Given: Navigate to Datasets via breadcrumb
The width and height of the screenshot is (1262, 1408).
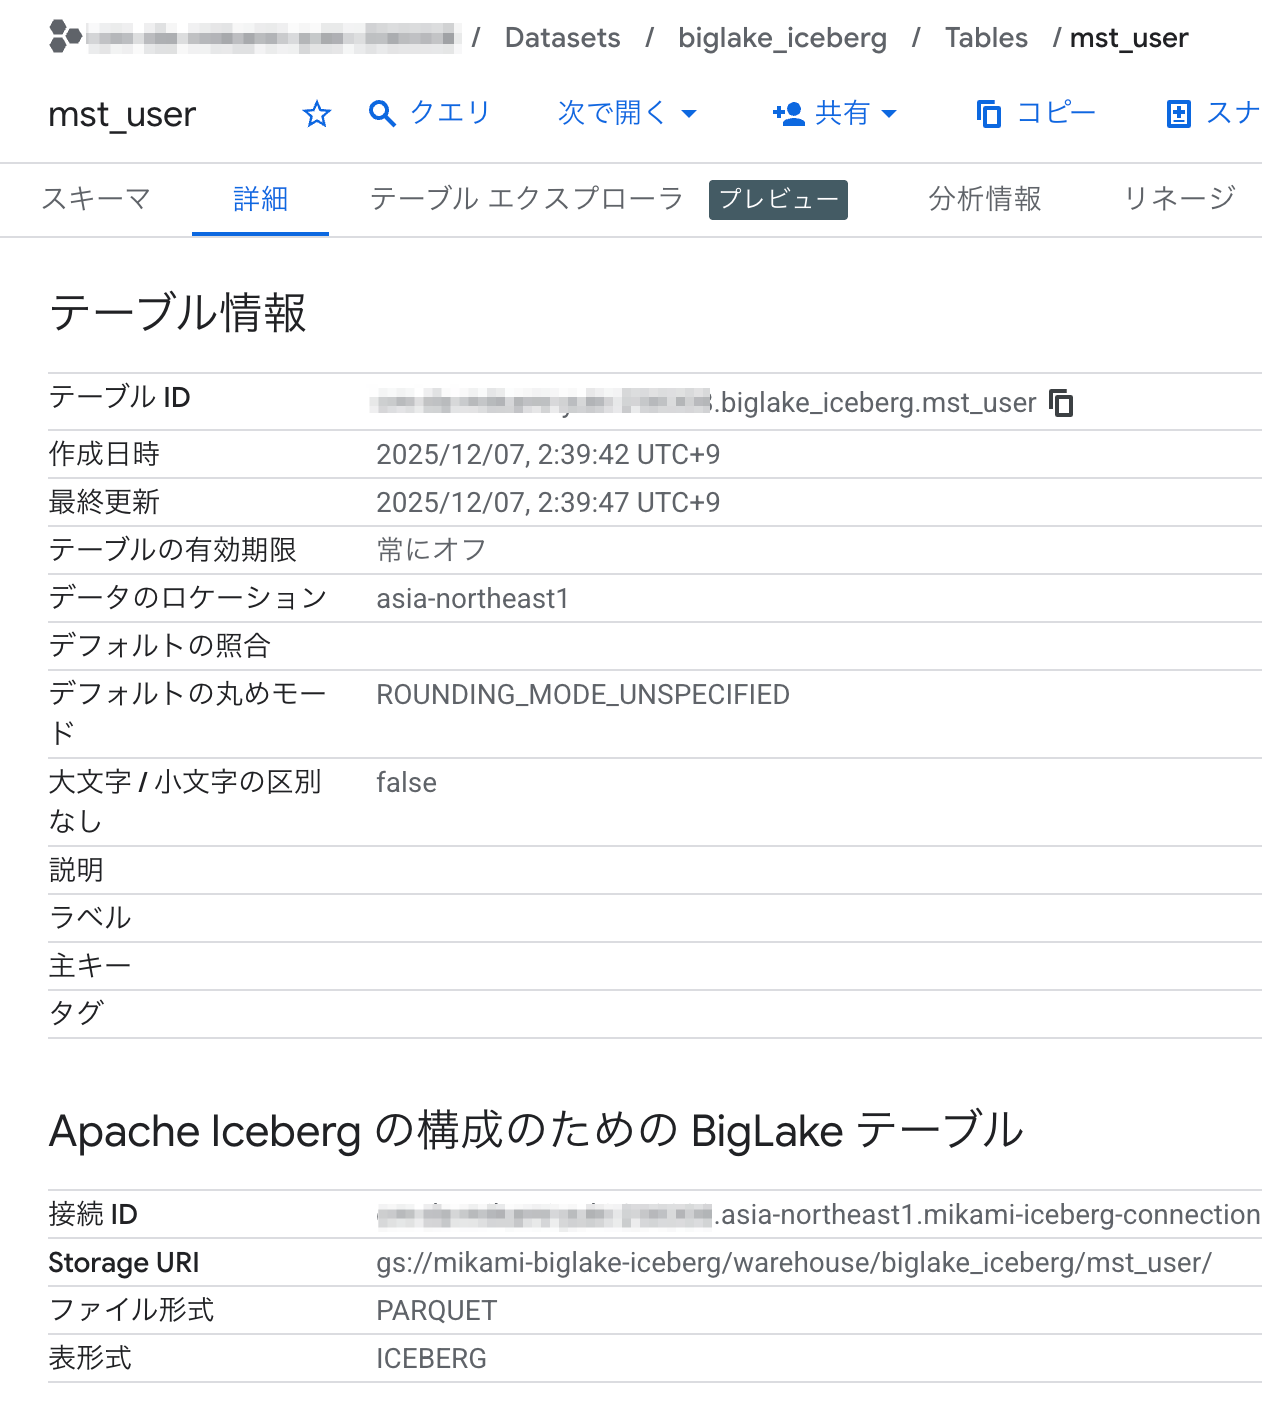Looking at the screenshot, I should tap(562, 38).
